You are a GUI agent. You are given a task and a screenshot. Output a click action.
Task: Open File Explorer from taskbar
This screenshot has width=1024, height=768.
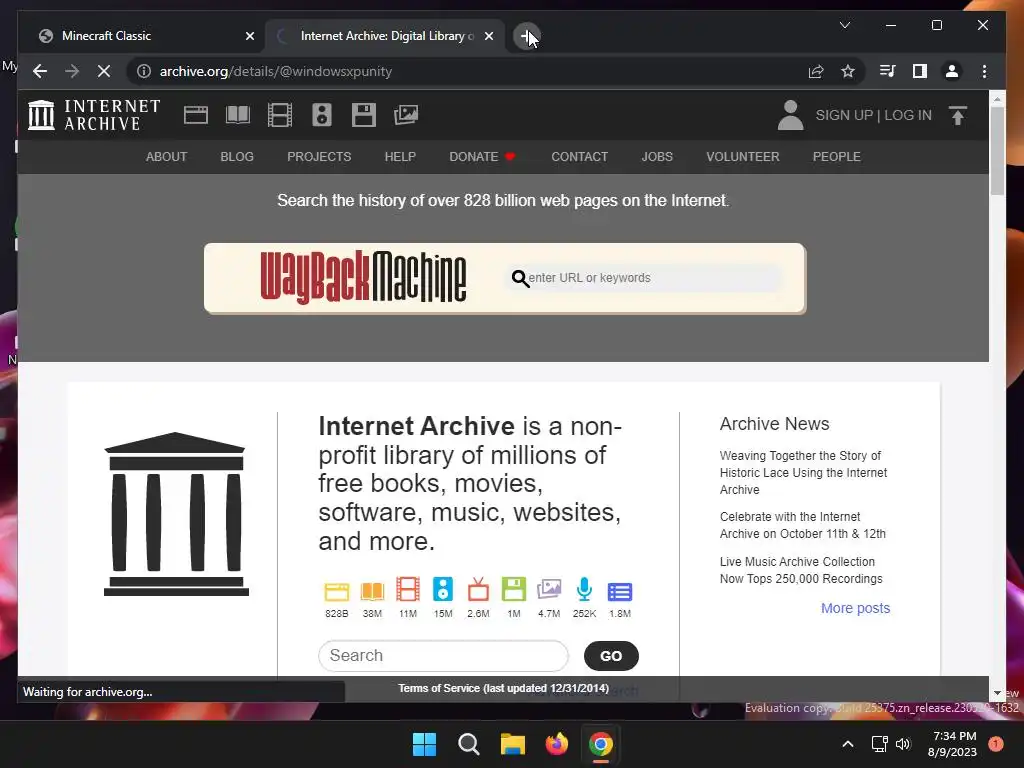tap(513, 744)
